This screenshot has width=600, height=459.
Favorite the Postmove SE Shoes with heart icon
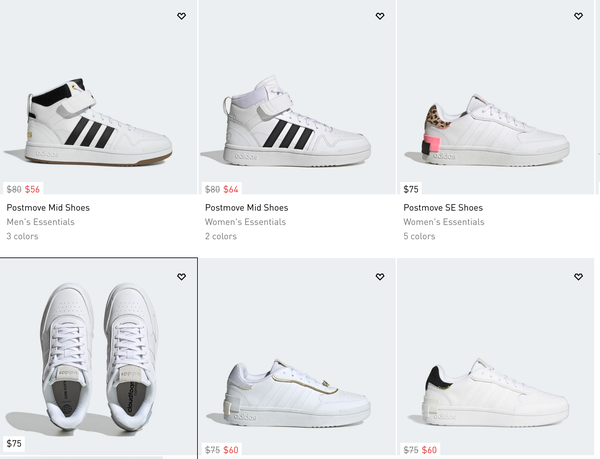click(578, 16)
